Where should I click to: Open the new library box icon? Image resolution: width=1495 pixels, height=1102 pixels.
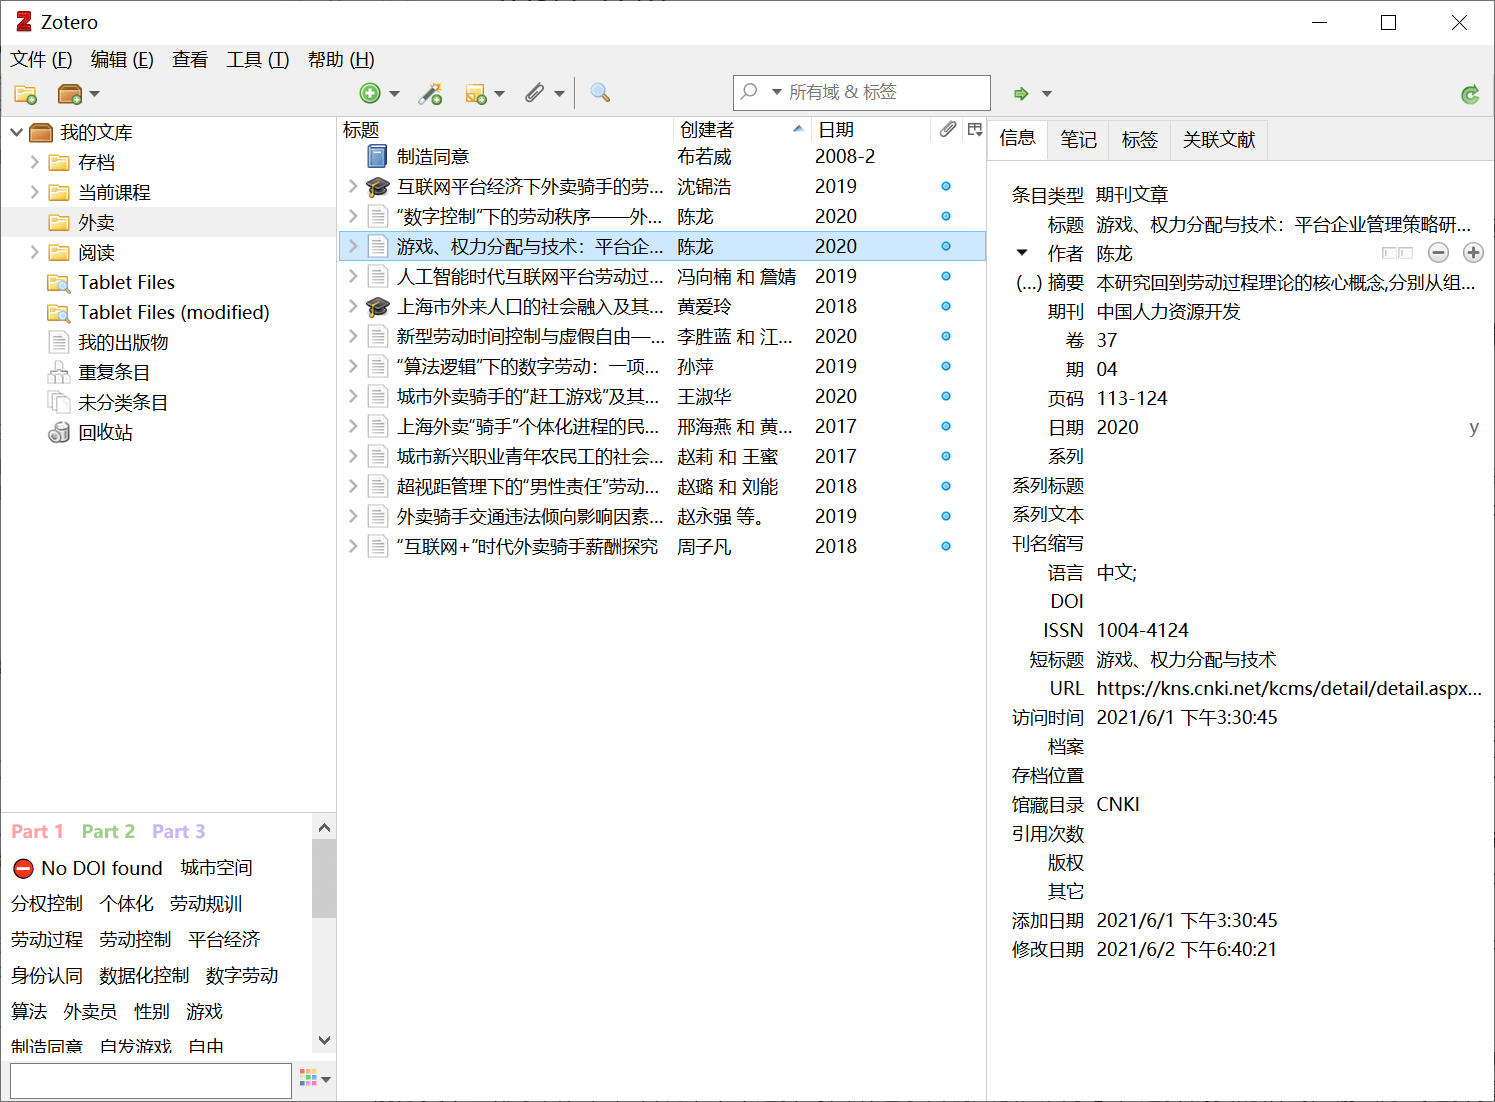point(69,94)
